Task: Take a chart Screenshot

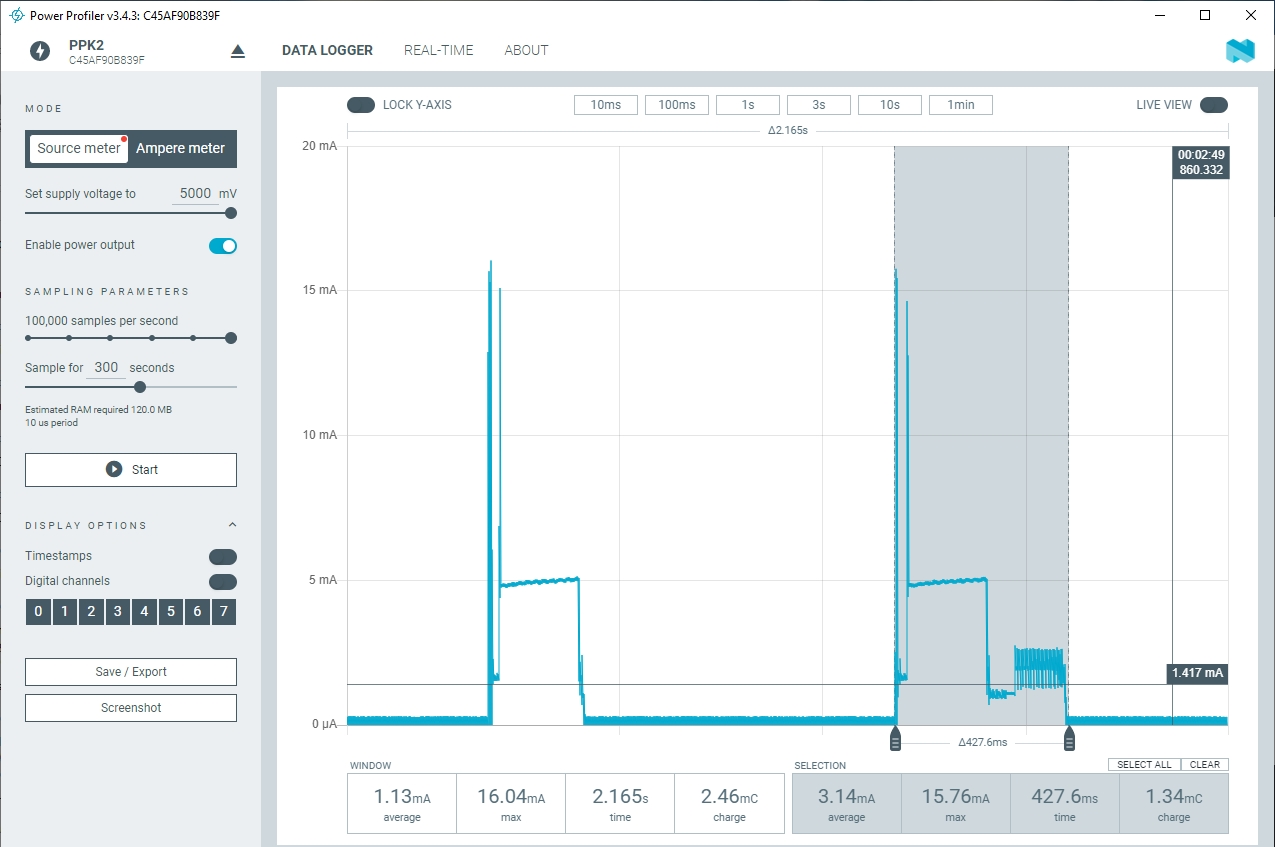Action: [x=131, y=708]
